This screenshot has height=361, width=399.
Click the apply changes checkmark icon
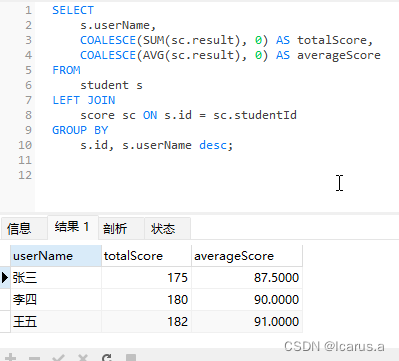pyautogui.click(x=59, y=358)
